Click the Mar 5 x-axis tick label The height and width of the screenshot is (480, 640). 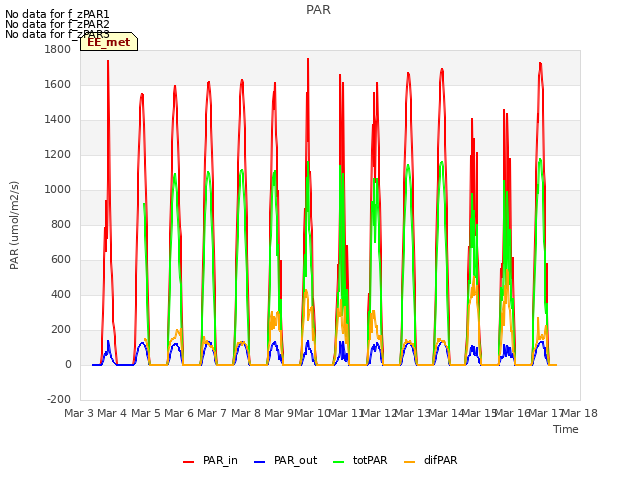[x=146, y=413]
